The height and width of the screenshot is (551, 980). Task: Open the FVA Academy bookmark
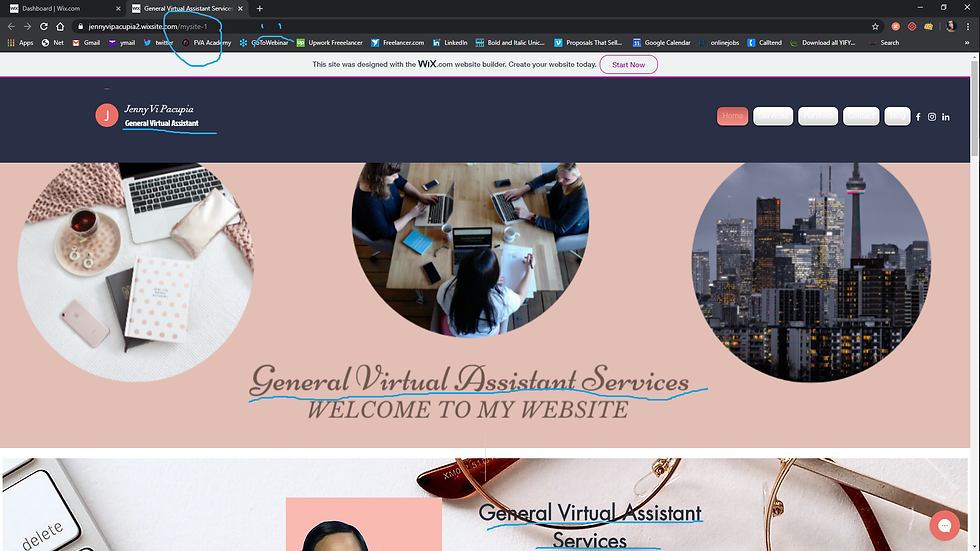click(206, 42)
